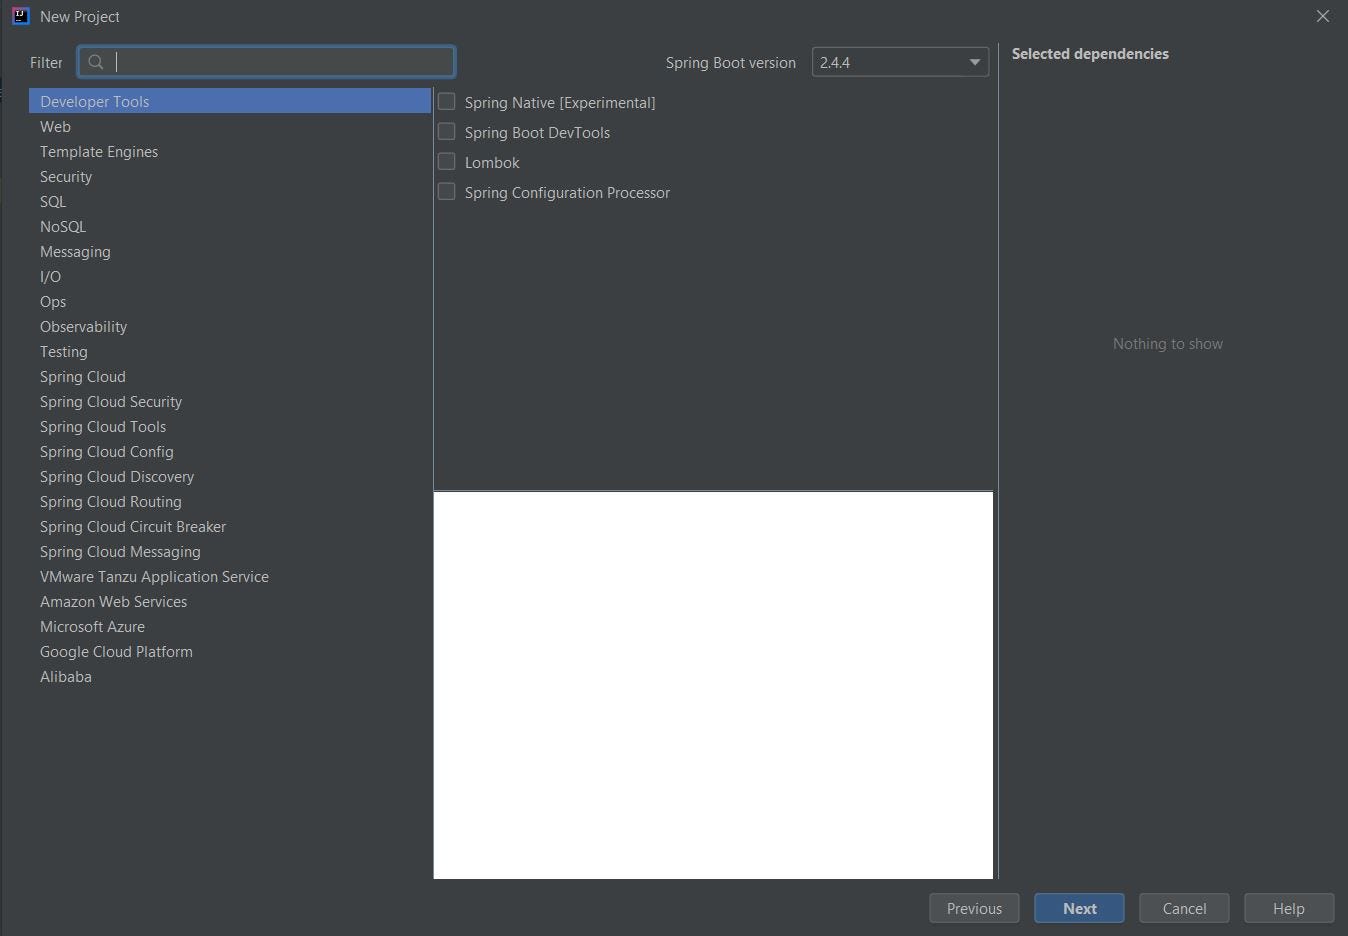Screen dimensions: 1348x936
Task: Choose Spring Cloud Routing category
Action: (230, 501)
